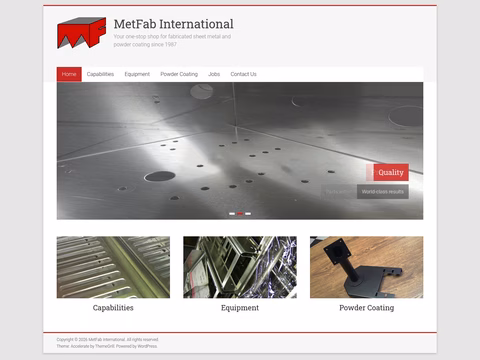The width and height of the screenshot is (480, 360).
Task: Click the main sheet metal slider image
Action: pyautogui.click(x=240, y=151)
